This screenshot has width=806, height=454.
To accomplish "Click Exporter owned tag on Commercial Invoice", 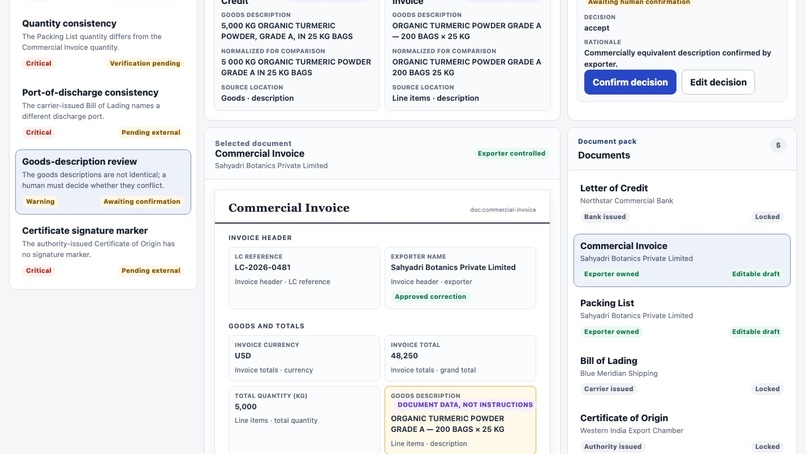I will point(611,274).
